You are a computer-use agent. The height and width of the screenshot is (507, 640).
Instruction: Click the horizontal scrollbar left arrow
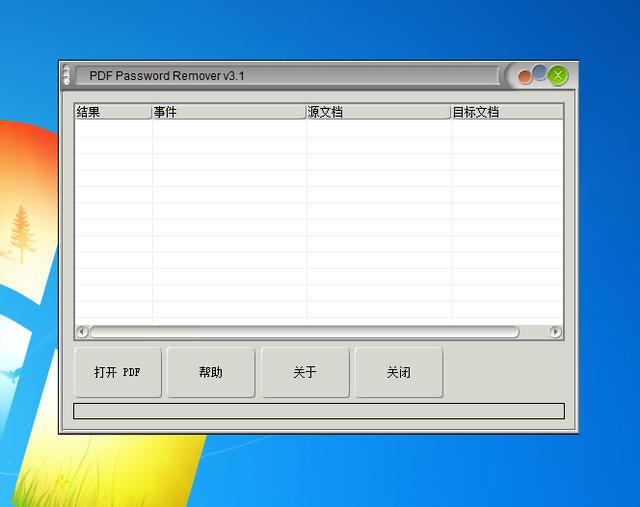pos(82,332)
